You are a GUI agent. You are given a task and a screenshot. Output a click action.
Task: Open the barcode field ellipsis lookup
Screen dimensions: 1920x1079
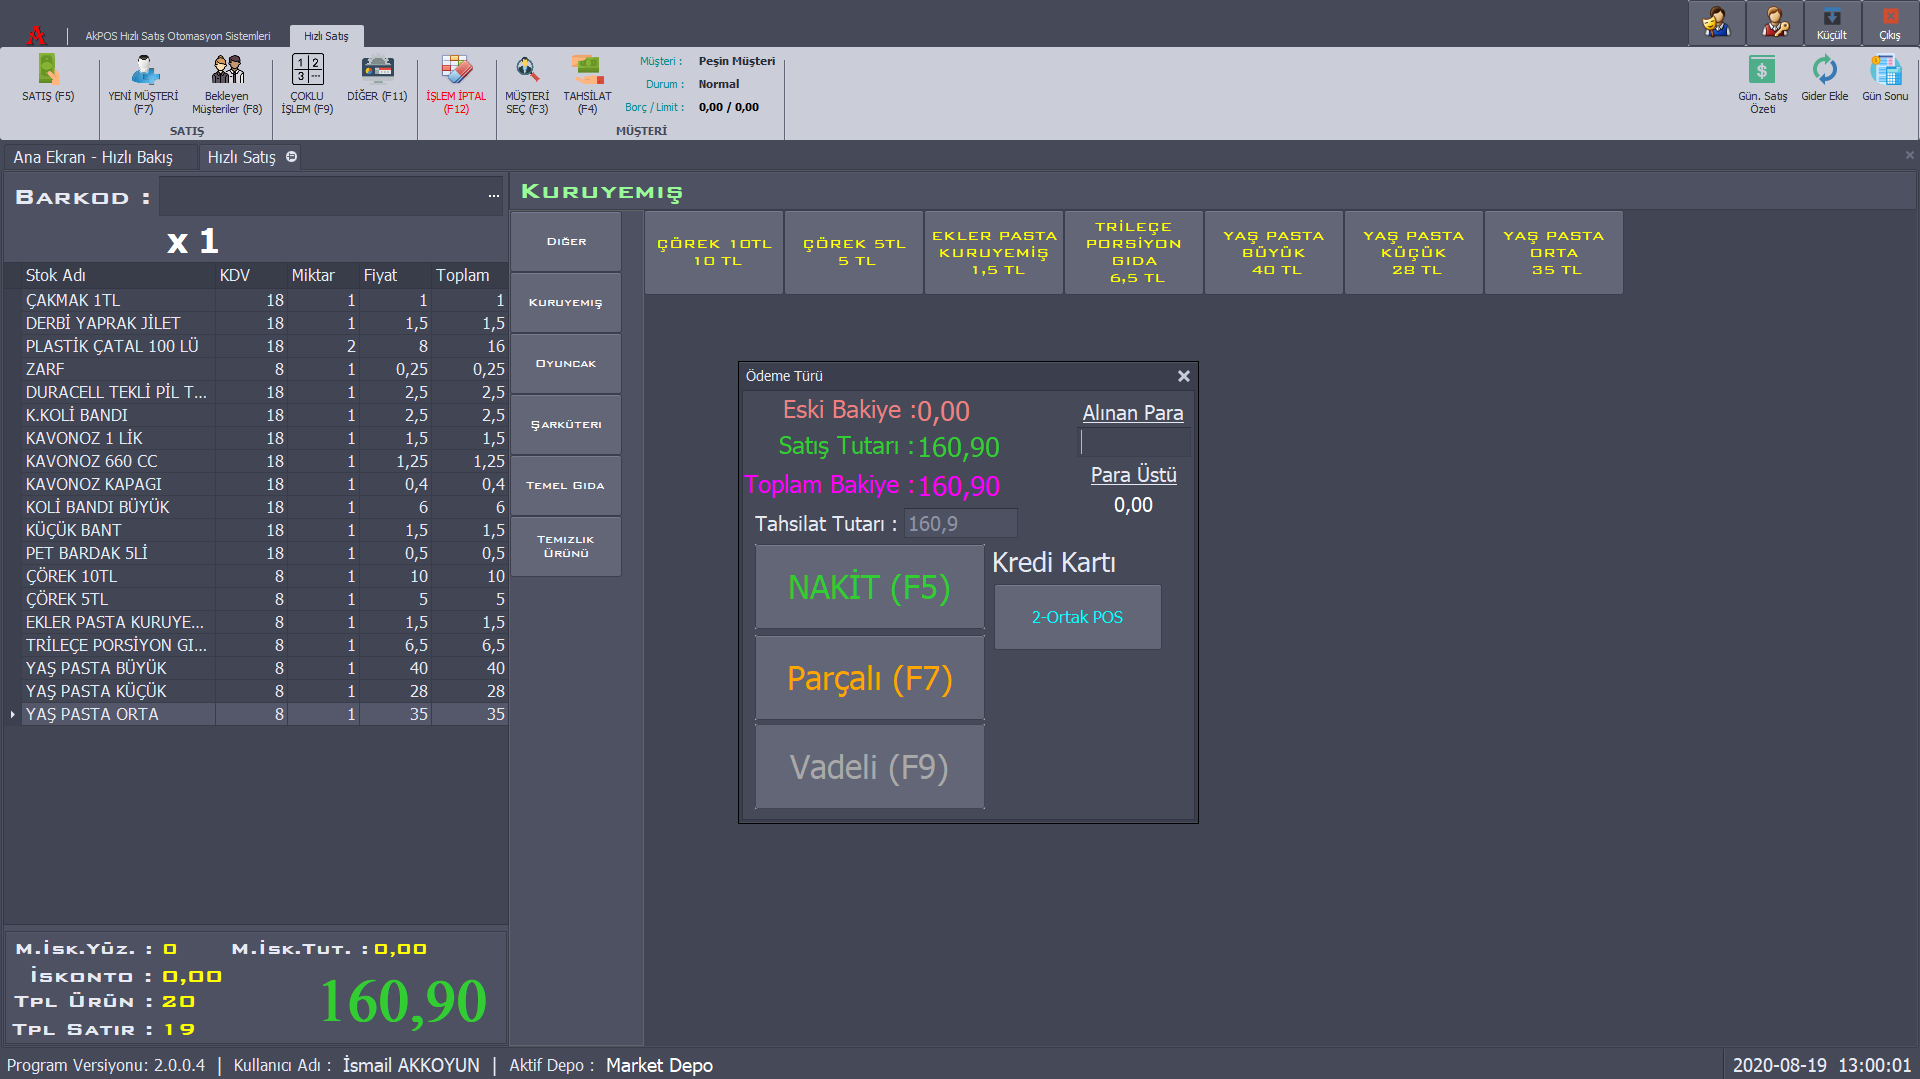(493, 196)
